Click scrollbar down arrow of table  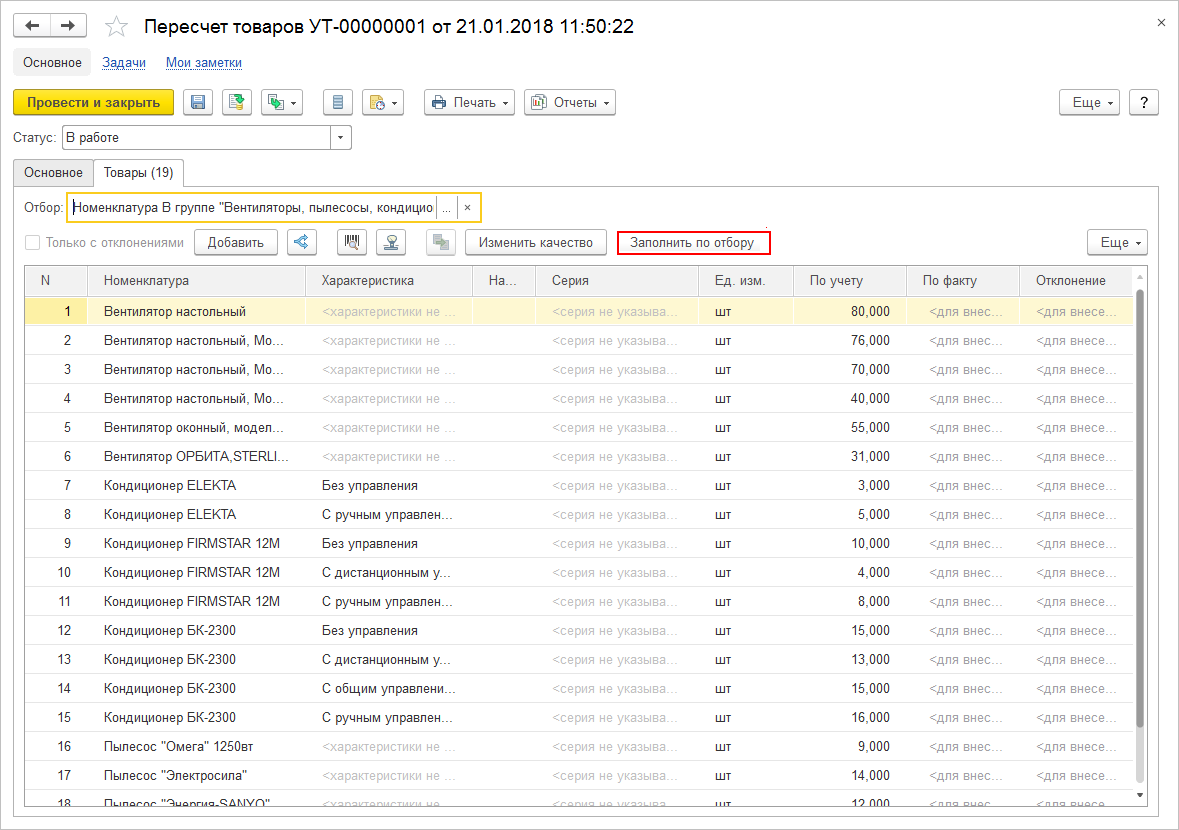(x=1140, y=795)
